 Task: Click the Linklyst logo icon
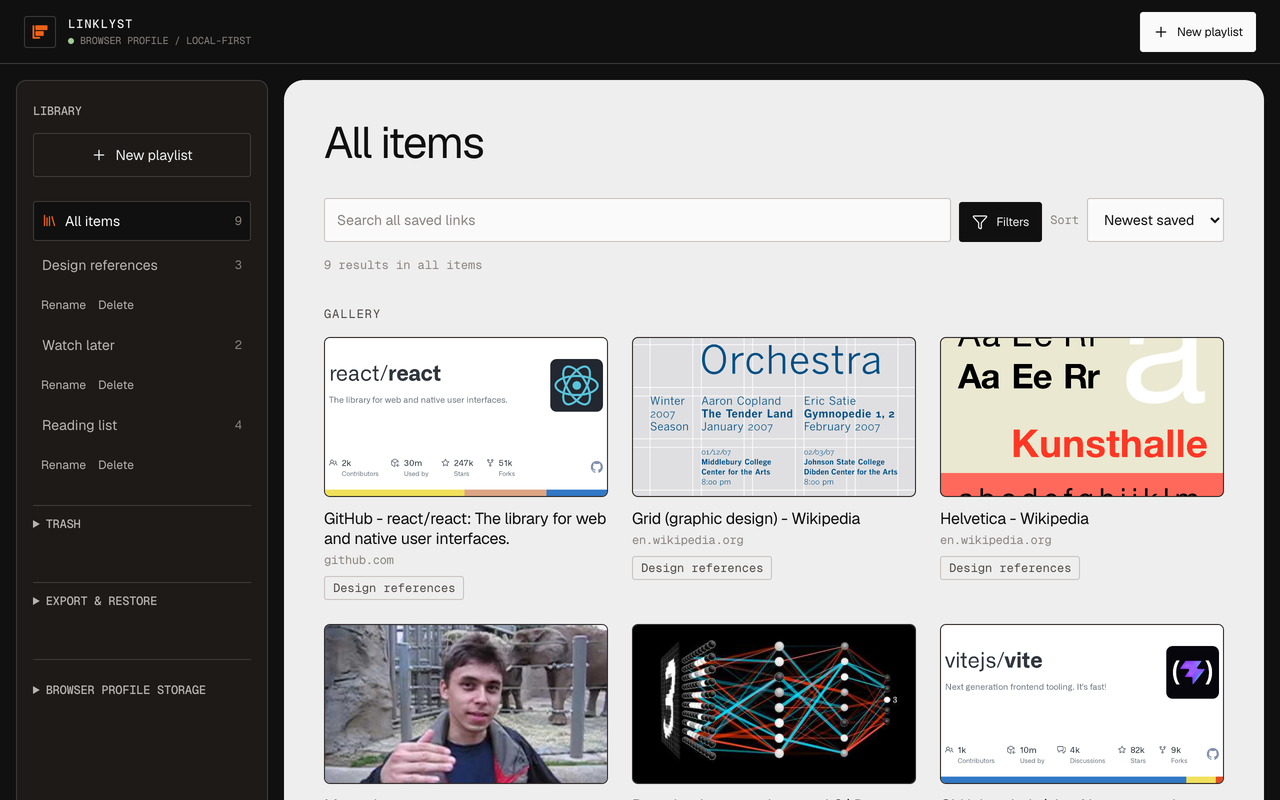(40, 32)
